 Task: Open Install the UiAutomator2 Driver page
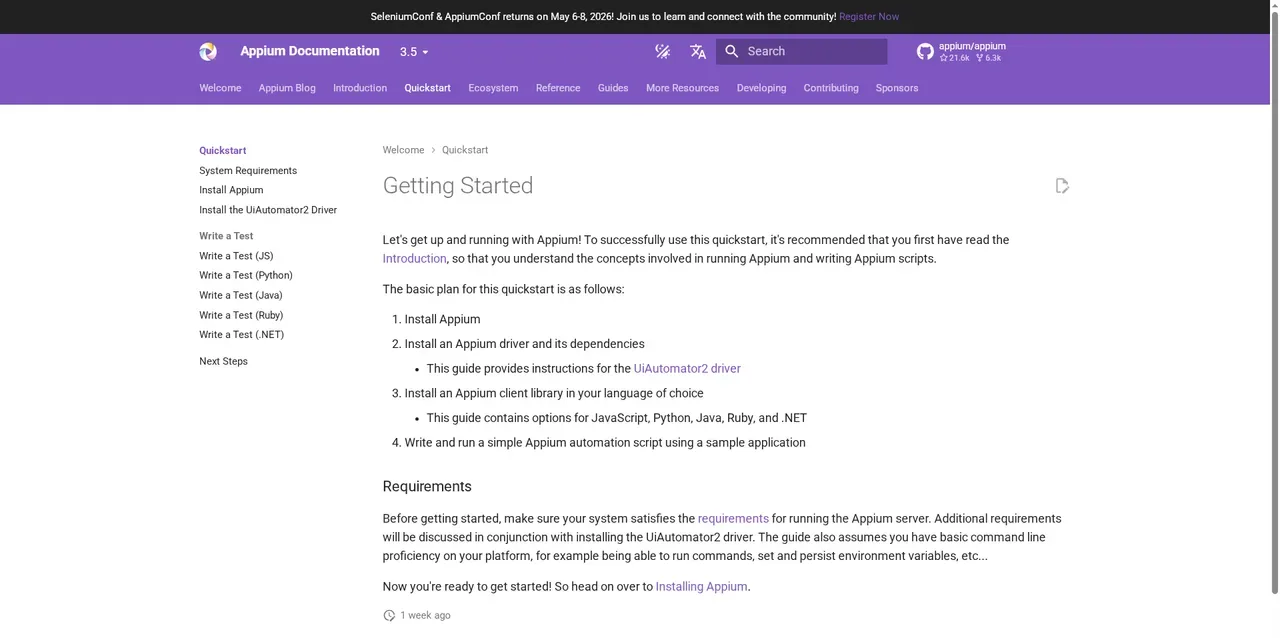click(268, 210)
